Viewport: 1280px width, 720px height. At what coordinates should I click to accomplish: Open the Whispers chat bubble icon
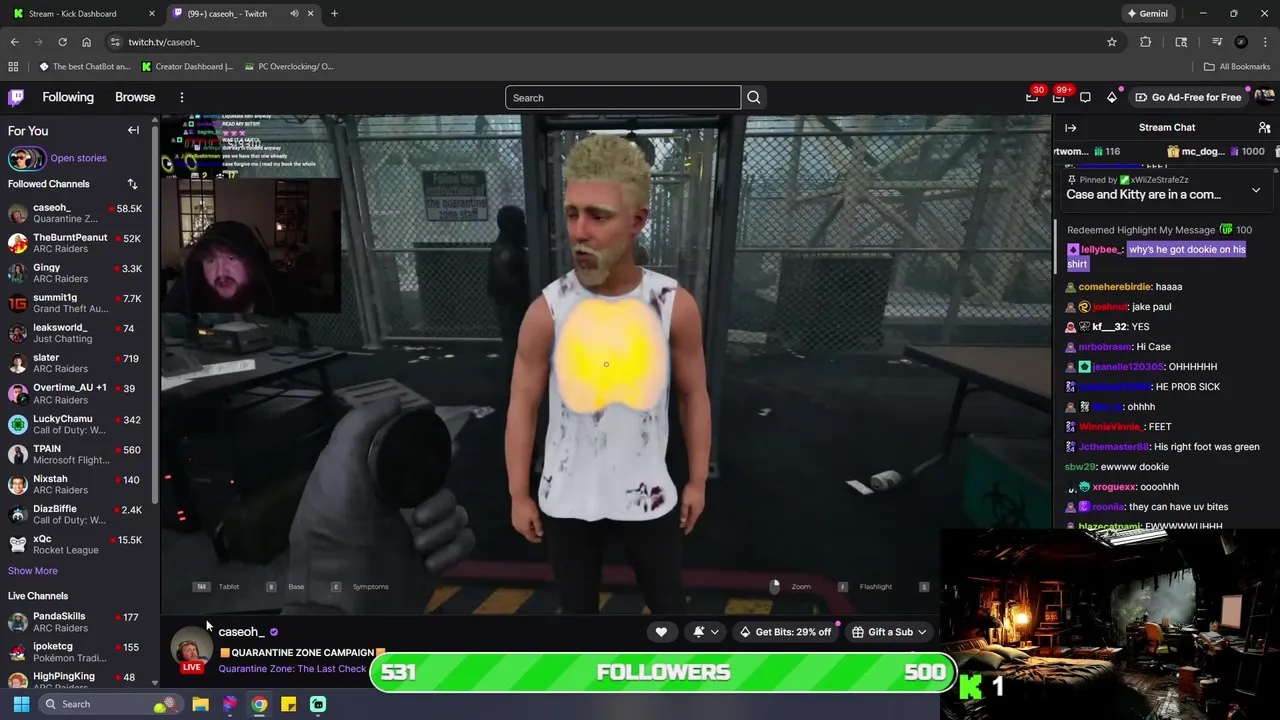(1085, 97)
